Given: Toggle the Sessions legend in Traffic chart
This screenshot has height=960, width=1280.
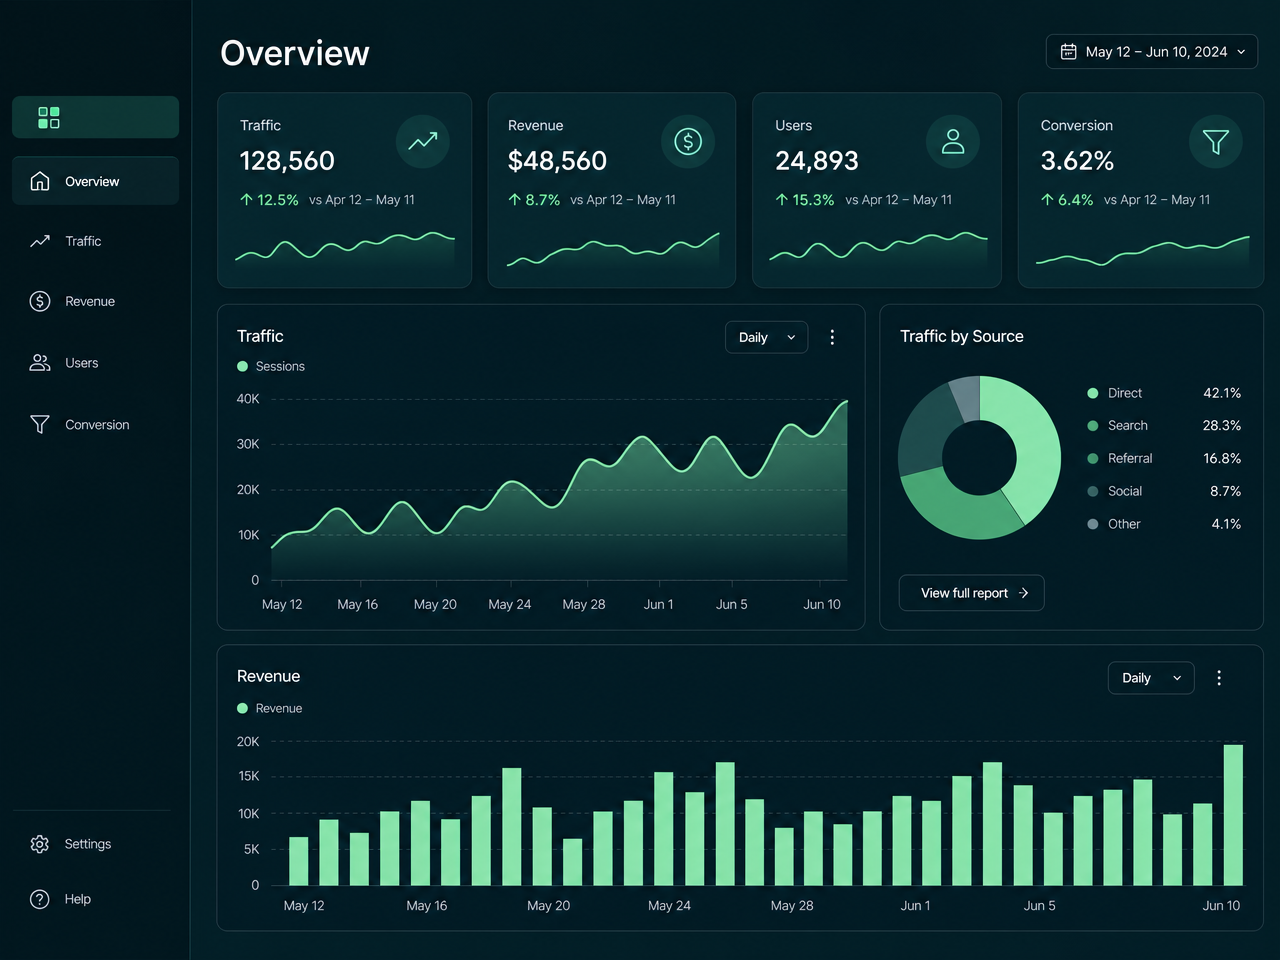Looking at the screenshot, I should pyautogui.click(x=271, y=366).
